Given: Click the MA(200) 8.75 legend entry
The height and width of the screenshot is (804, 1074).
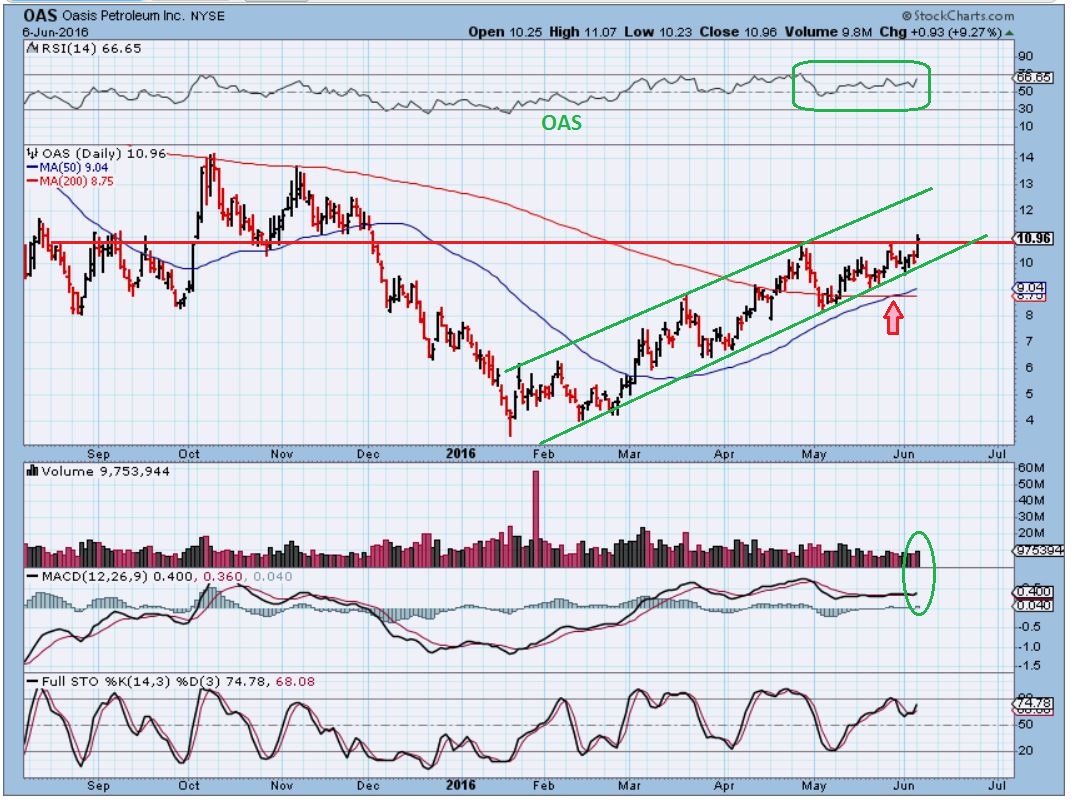Looking at the screenshot, I should pyautogui.click(x=76, y=181).
